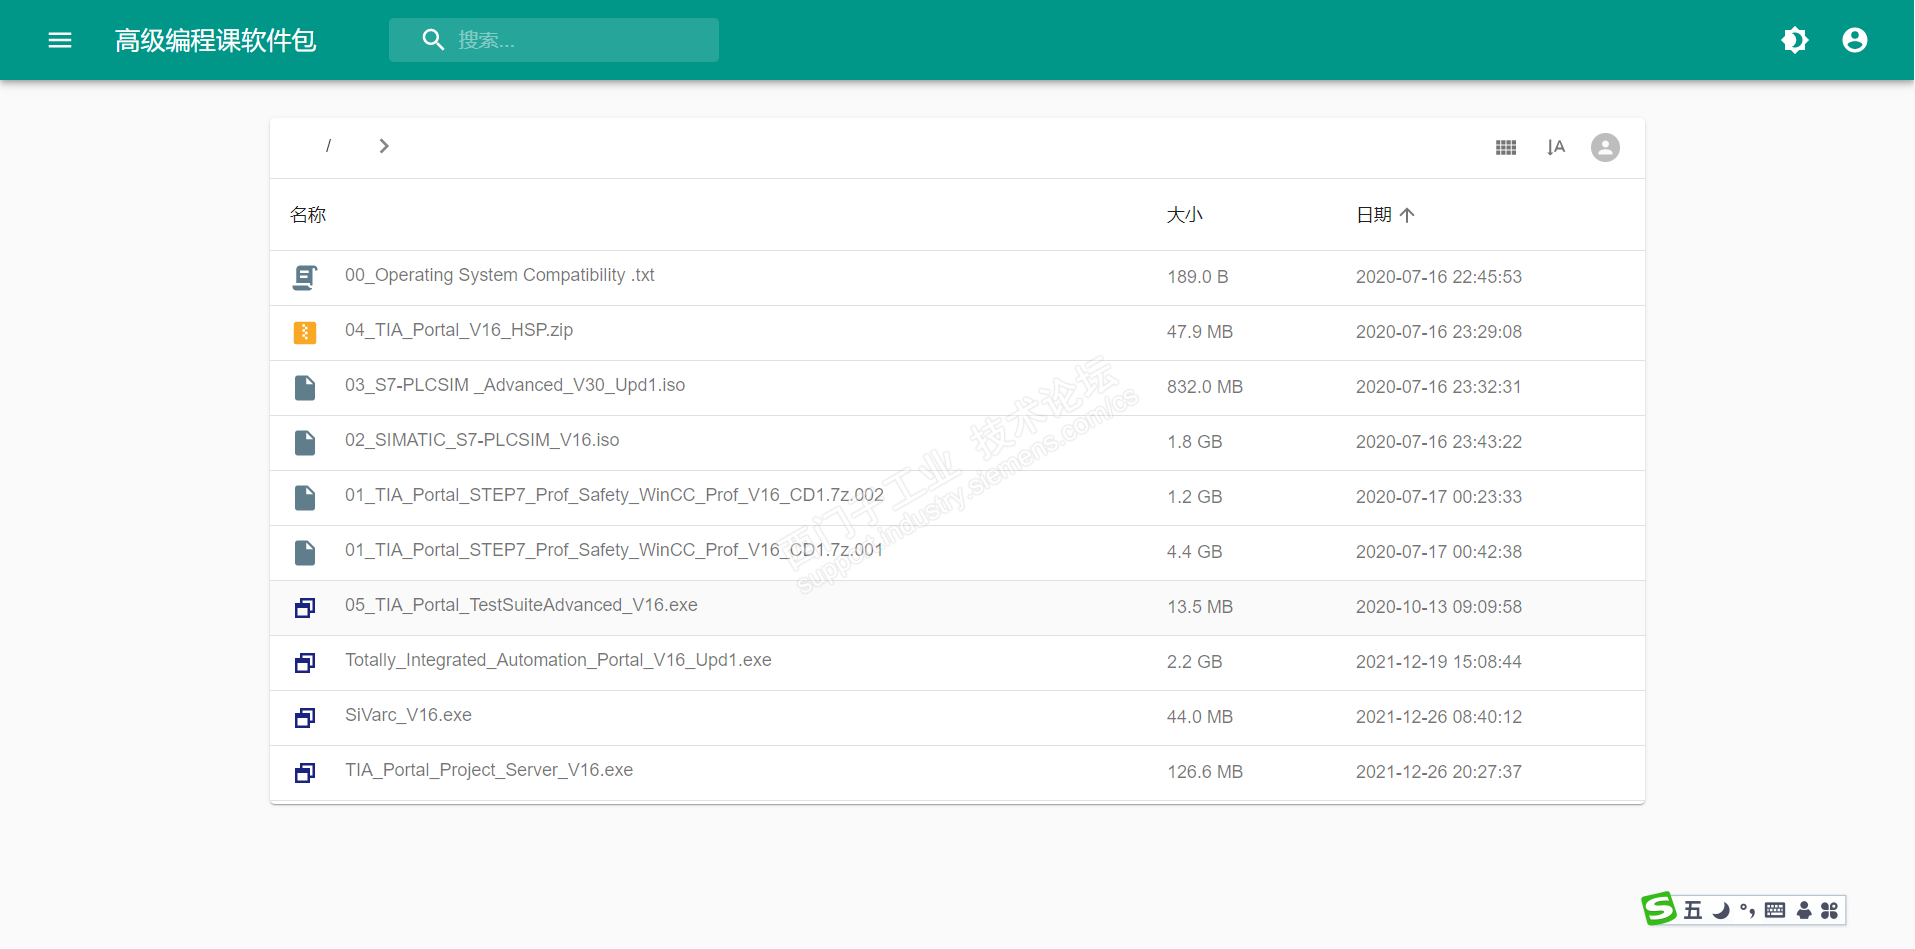Open Sogou toolbox grid icon
The width and height of the screenshot is (1915, 949).
click(1829, 910)
